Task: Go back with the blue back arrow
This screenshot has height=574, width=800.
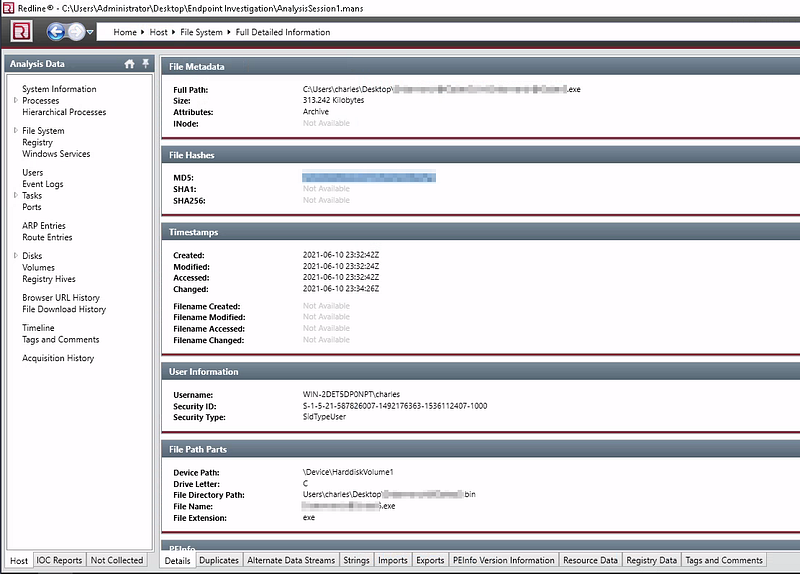Action: pyautogui.click(x=56, y=32)
